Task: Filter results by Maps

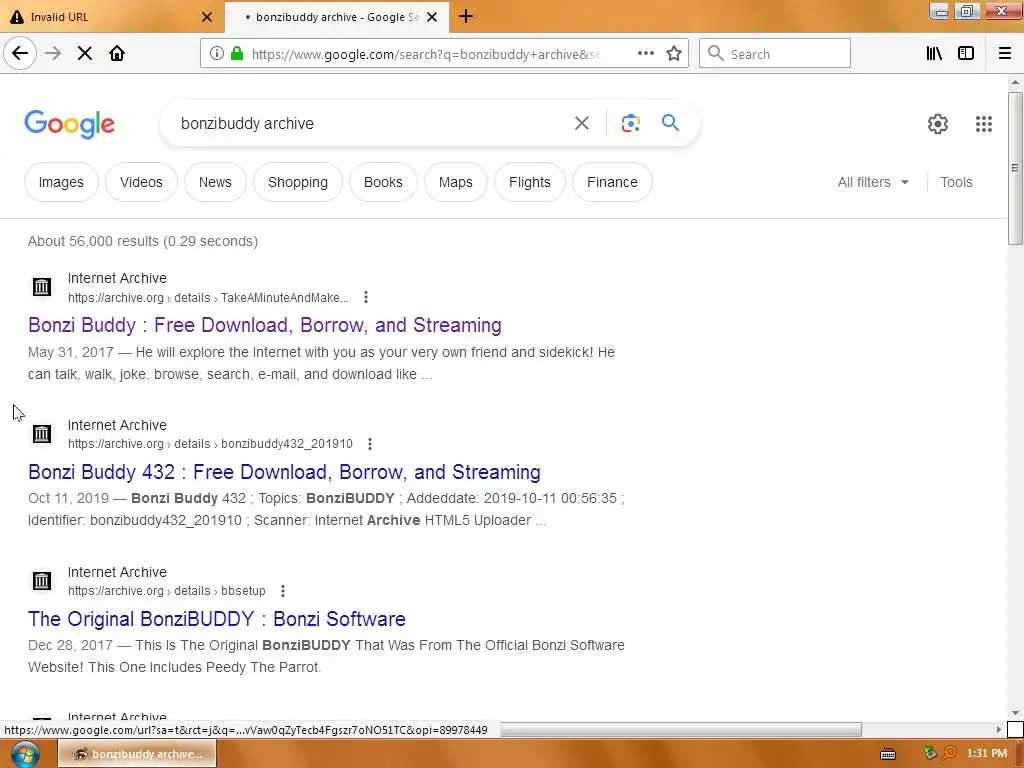Action: (455, 182)
